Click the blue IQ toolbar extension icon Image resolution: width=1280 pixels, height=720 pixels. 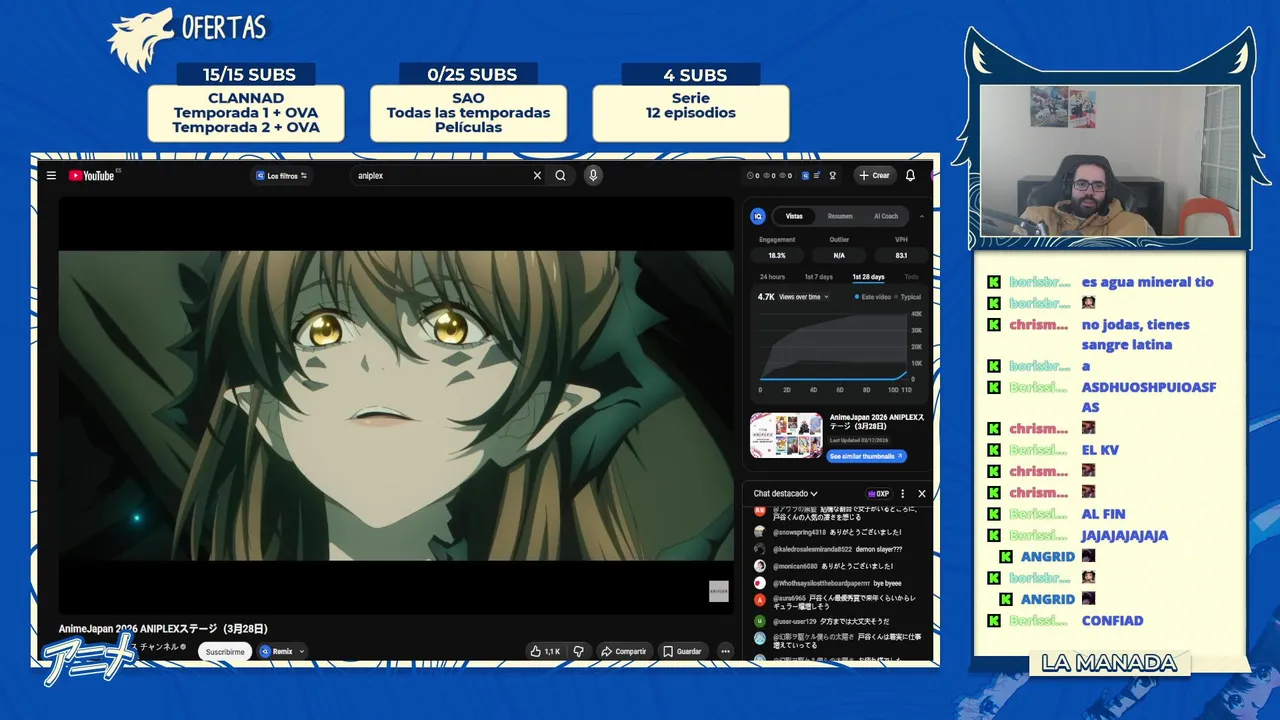point(806,175)
